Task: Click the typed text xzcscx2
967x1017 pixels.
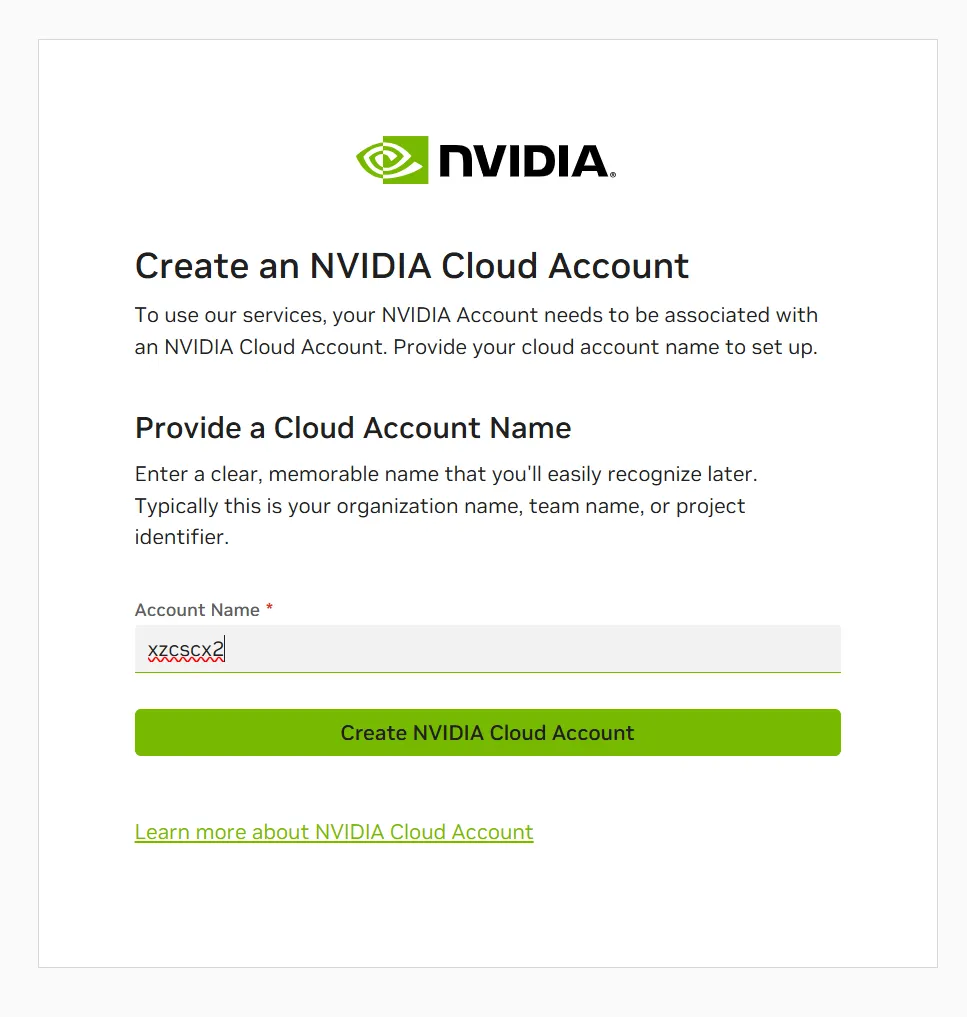Action: (x=186, y=650)
